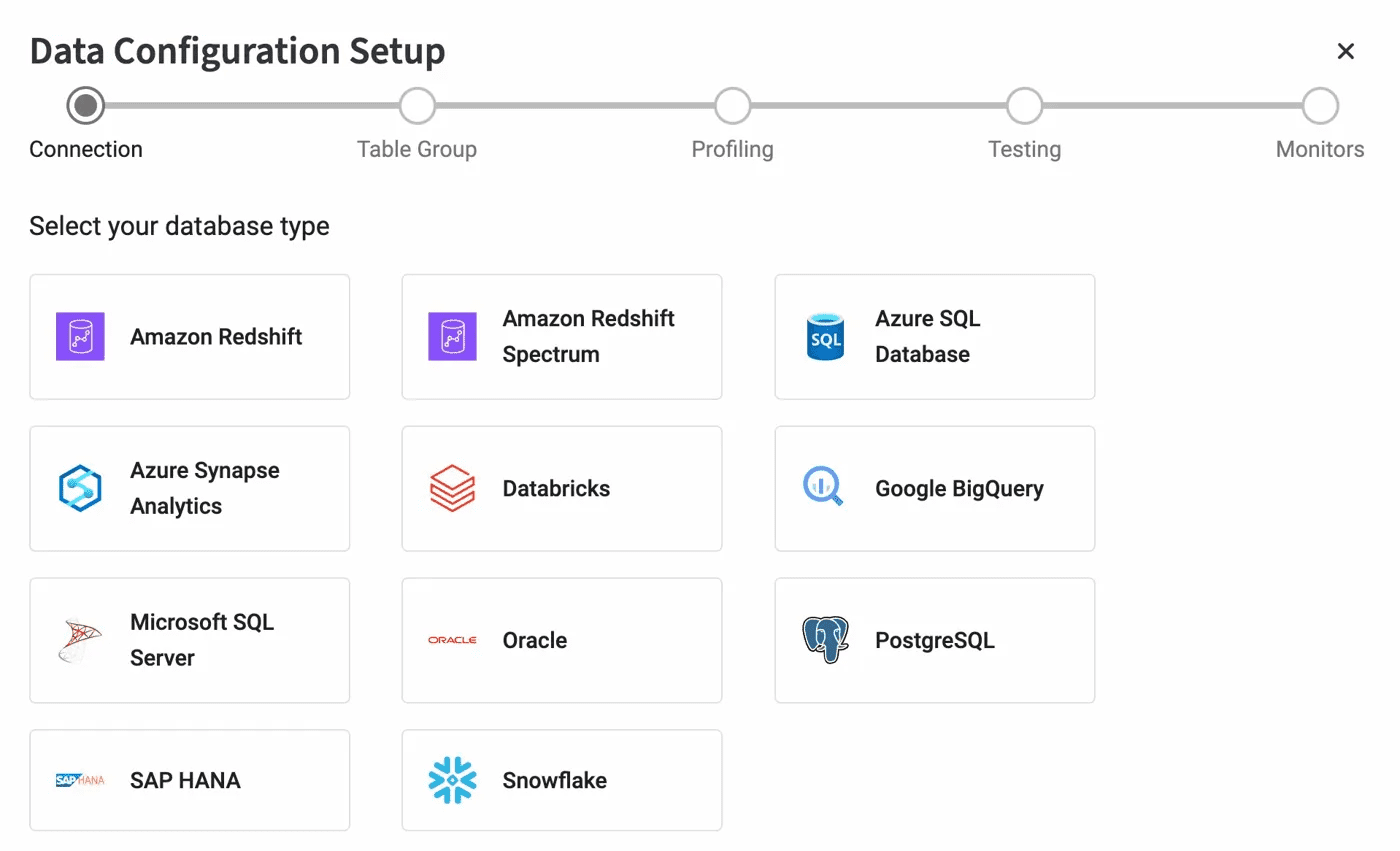Click the Amazon Redshift logo icon
The image size is (1400, 851).
tap(80, 337)
